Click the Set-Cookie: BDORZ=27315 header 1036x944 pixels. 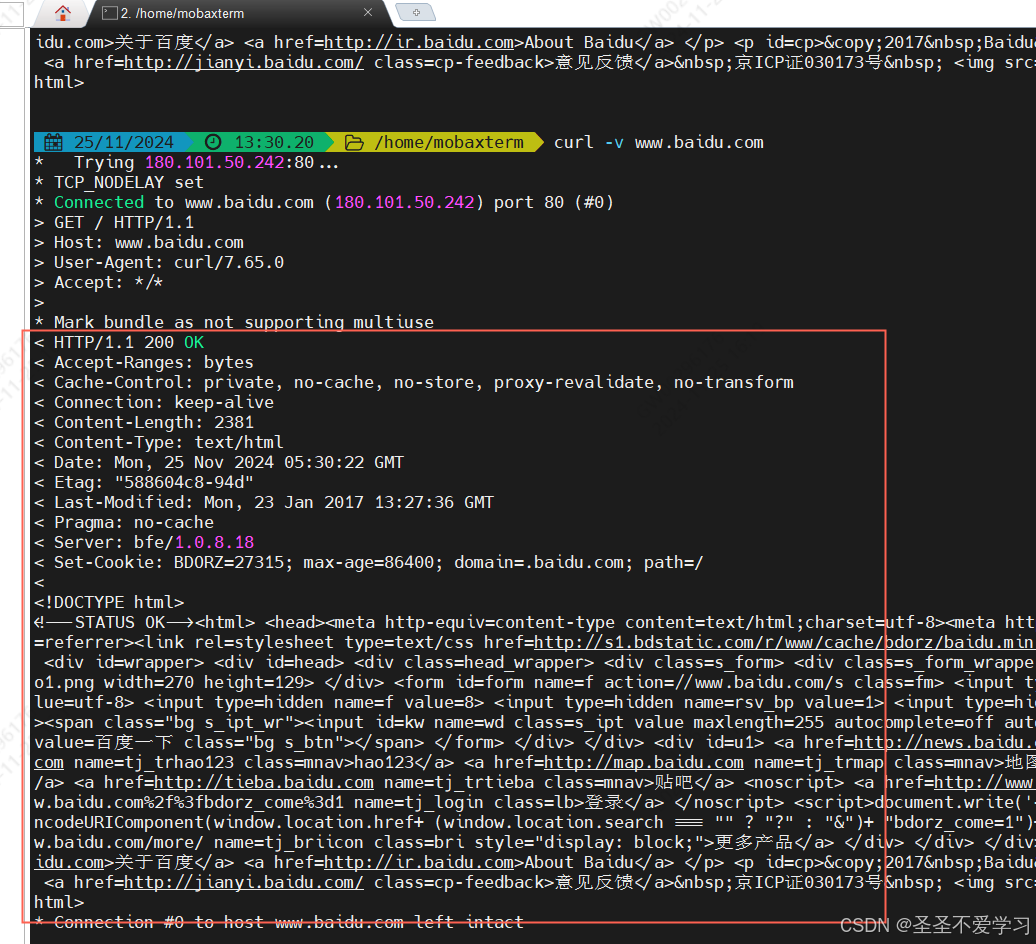pyautogui.click(x=379, y=562)
